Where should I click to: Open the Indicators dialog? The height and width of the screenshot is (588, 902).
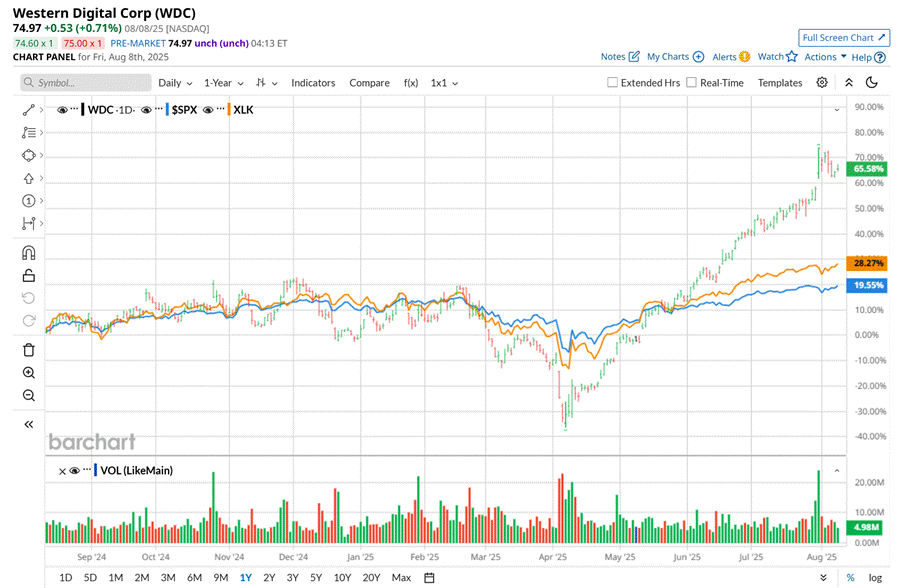click(x=313, y=83)
